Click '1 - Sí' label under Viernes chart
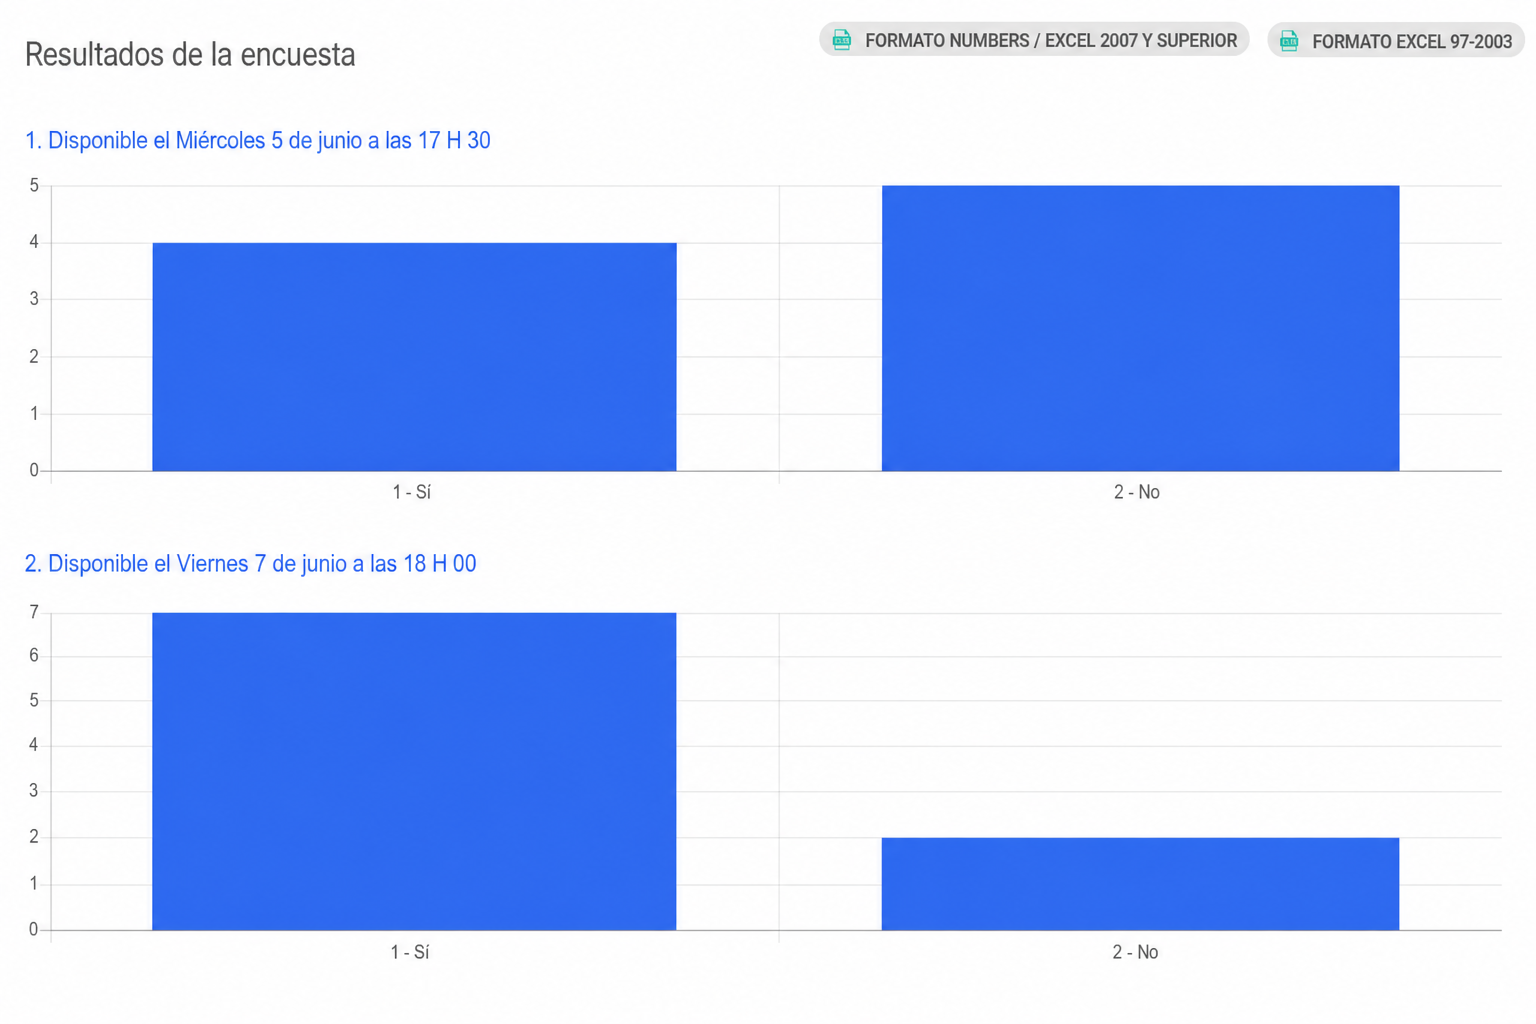This screenshot has width=1536, height=1024. (410, 952)
